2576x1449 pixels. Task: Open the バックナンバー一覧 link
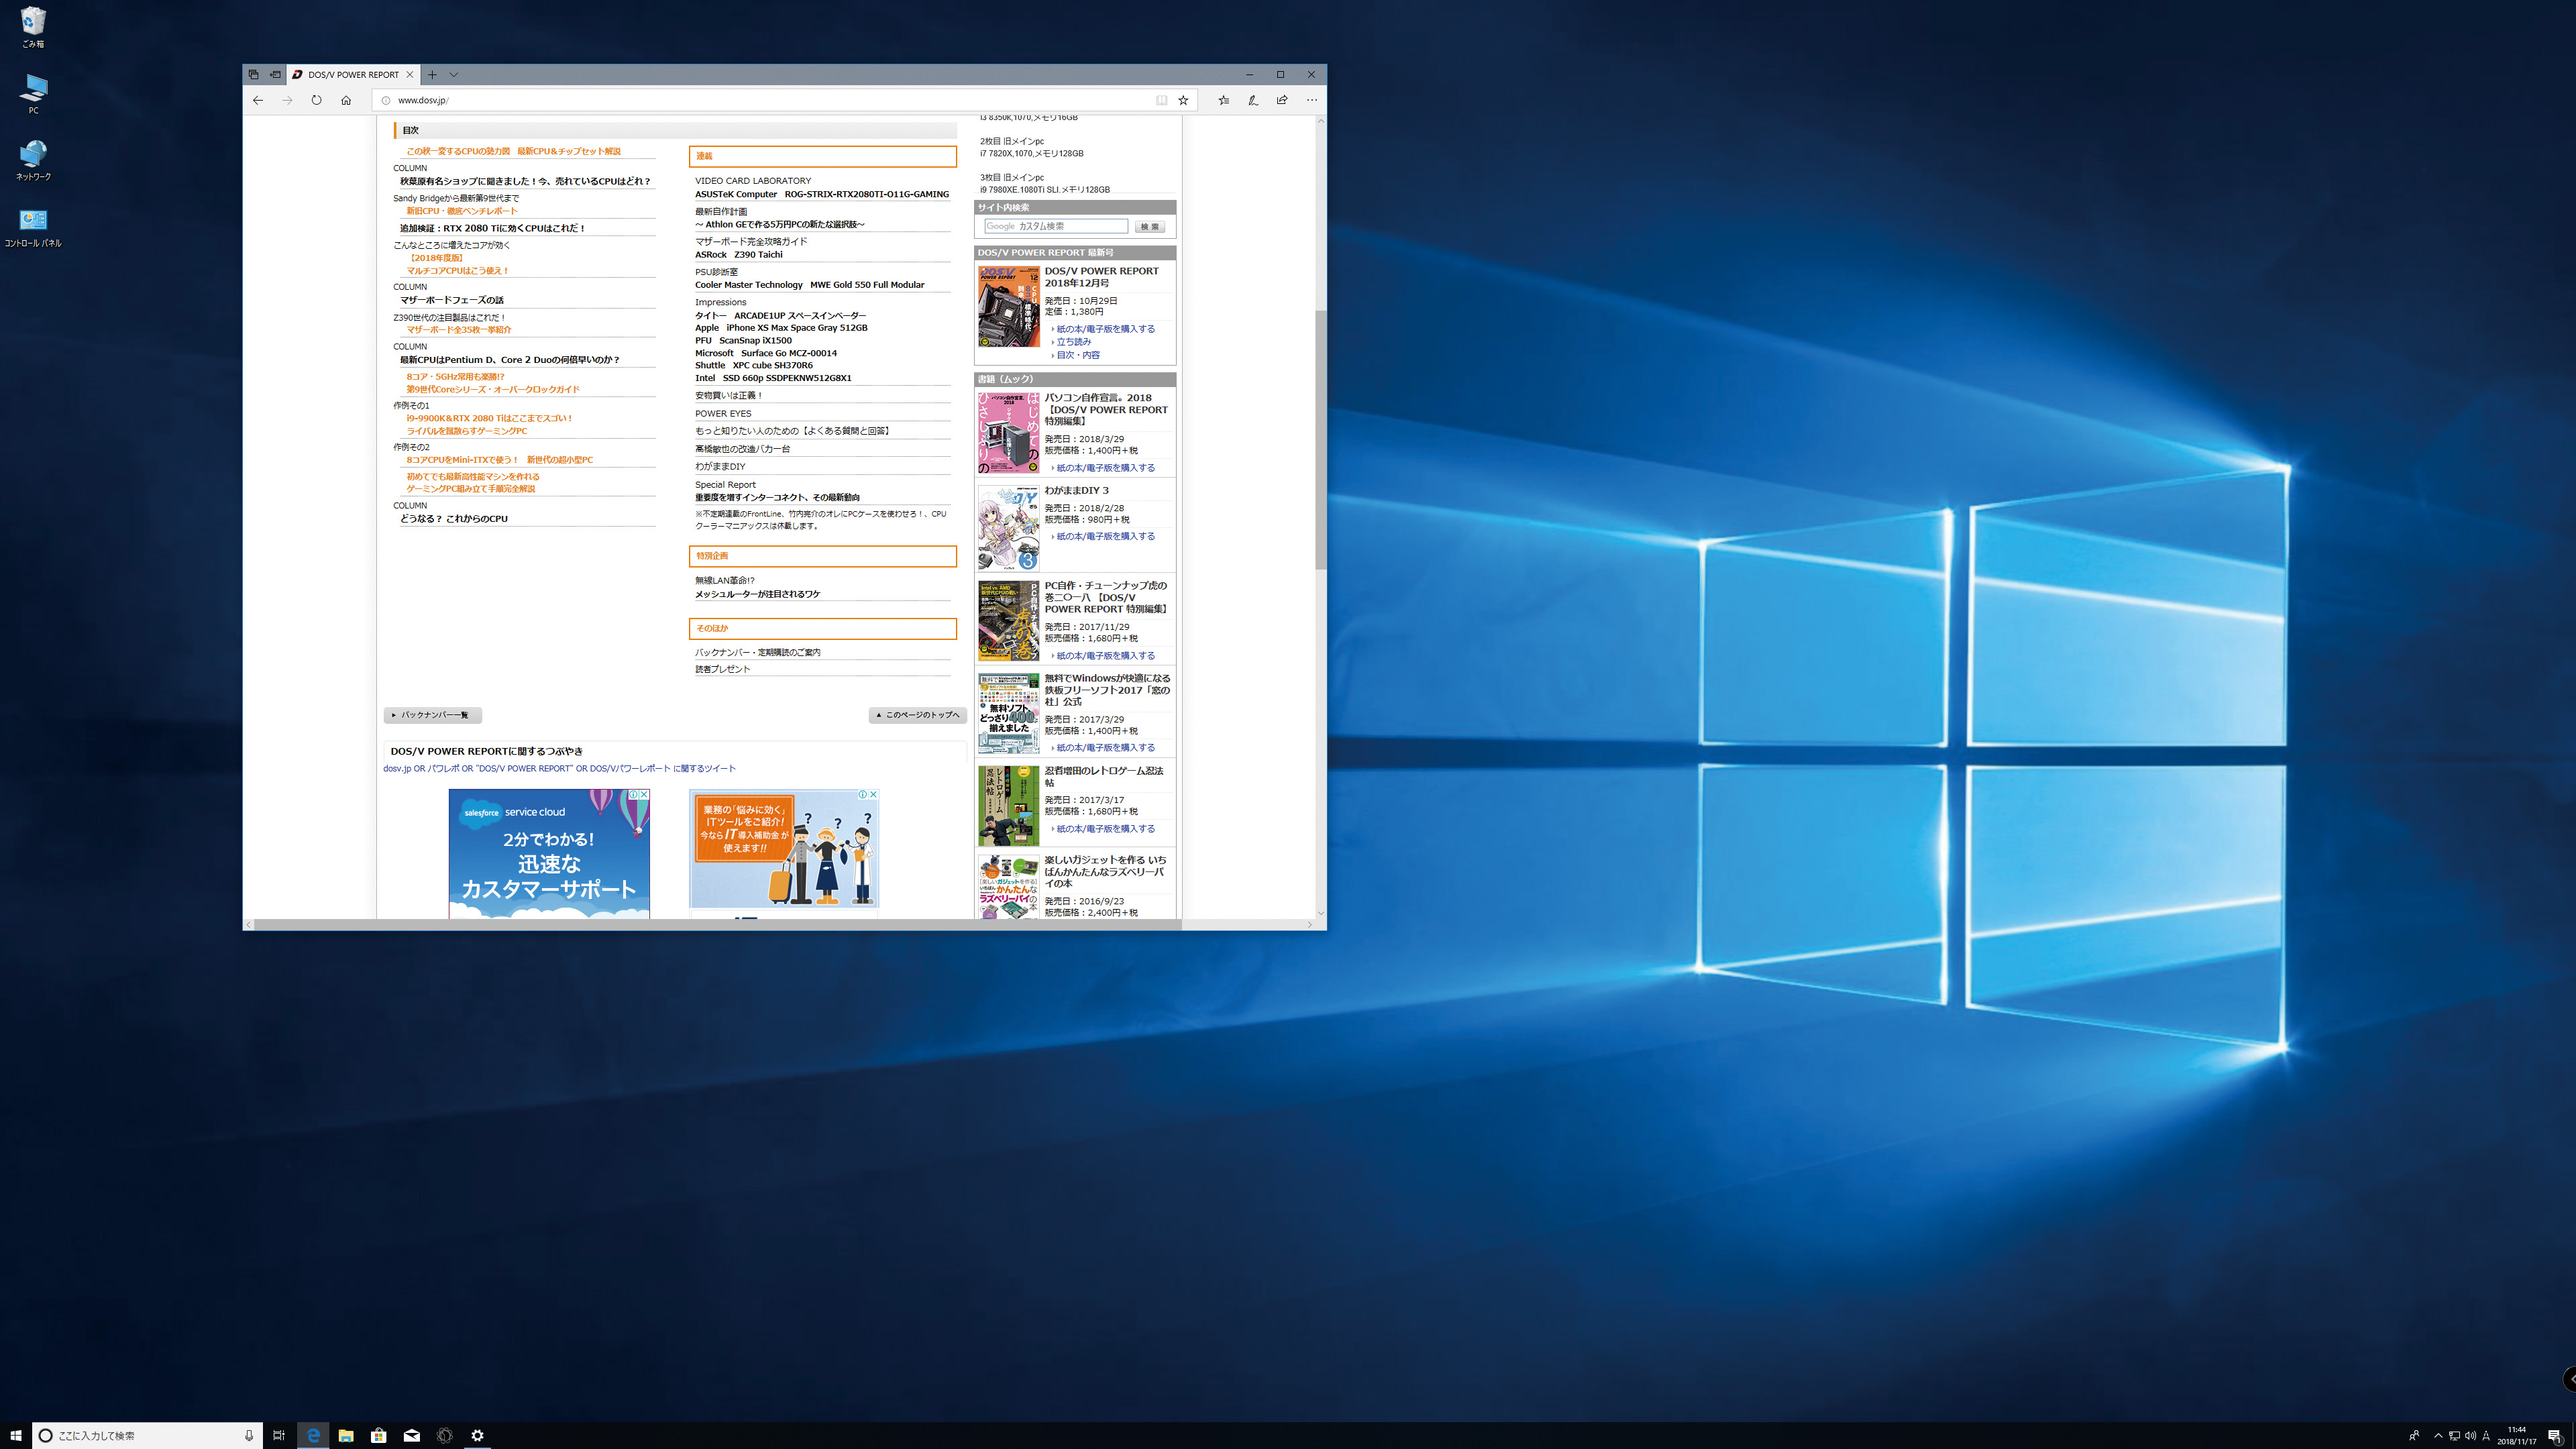pyautogui.click(x=433, y=715)
